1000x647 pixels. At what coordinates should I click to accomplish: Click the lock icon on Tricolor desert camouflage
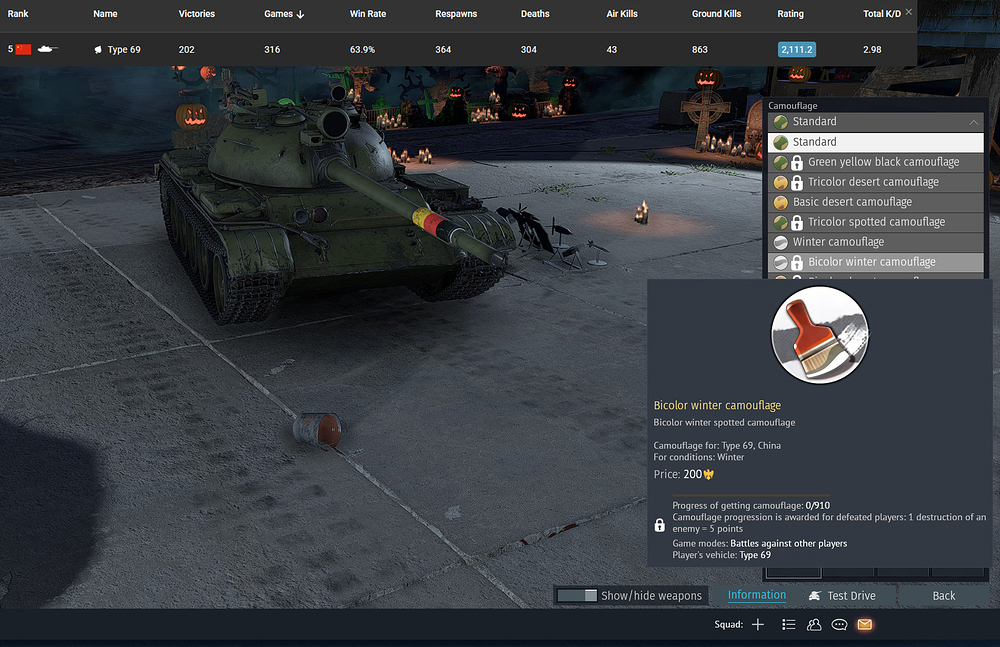(797, 182)
